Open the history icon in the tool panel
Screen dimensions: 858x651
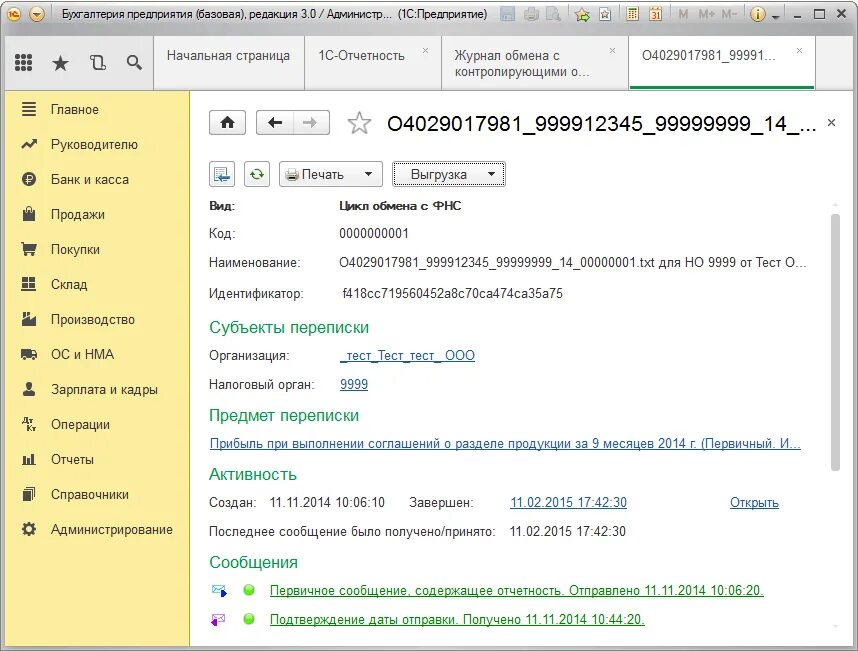(x=97, y=63)
